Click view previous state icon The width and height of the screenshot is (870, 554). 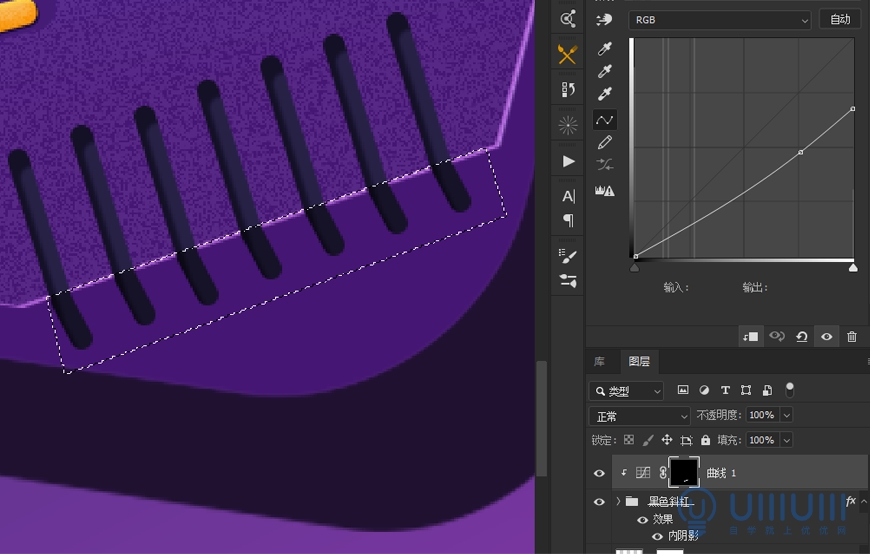[776, 336]
